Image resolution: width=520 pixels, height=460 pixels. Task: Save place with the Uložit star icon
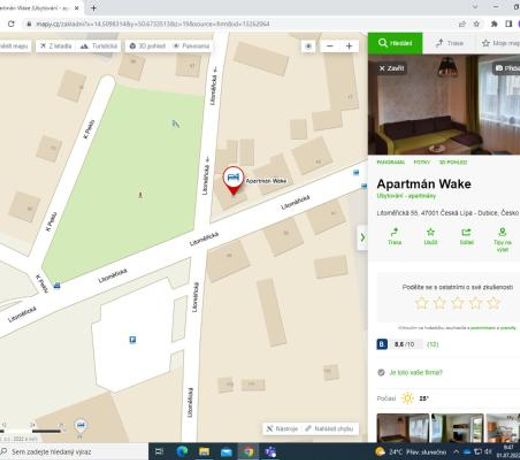[430, 236]
